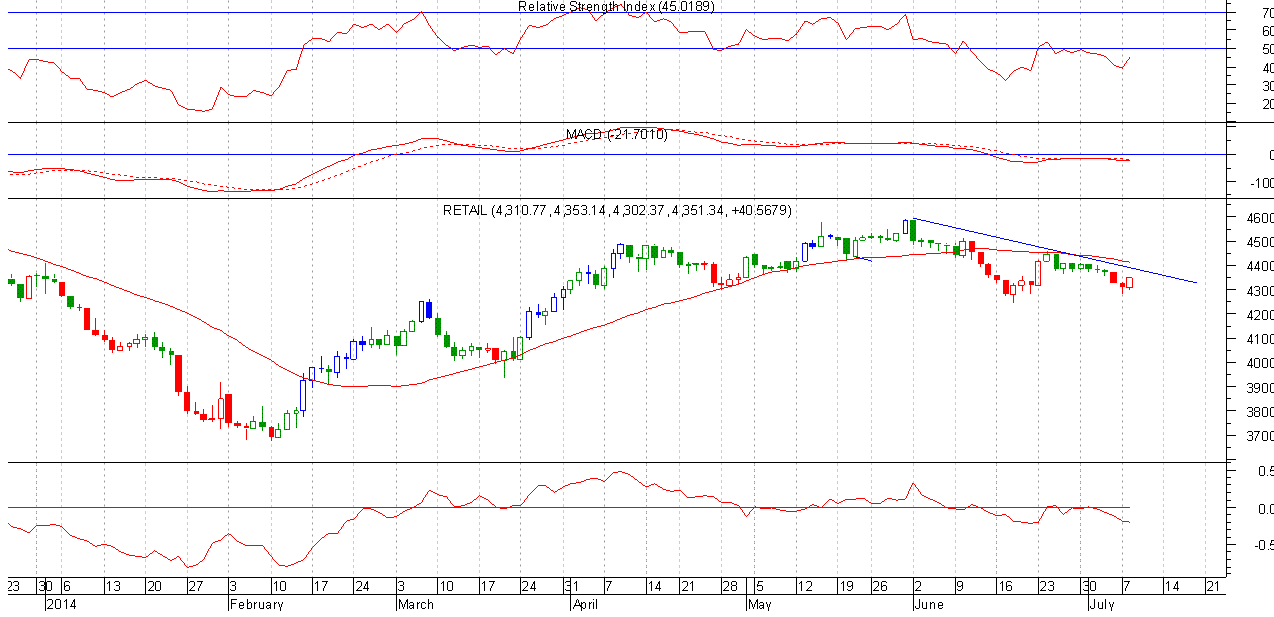This screenshot has width=1274, height=617.
Task: Select the 4300 price axis label
Action: pos(1259,291)
